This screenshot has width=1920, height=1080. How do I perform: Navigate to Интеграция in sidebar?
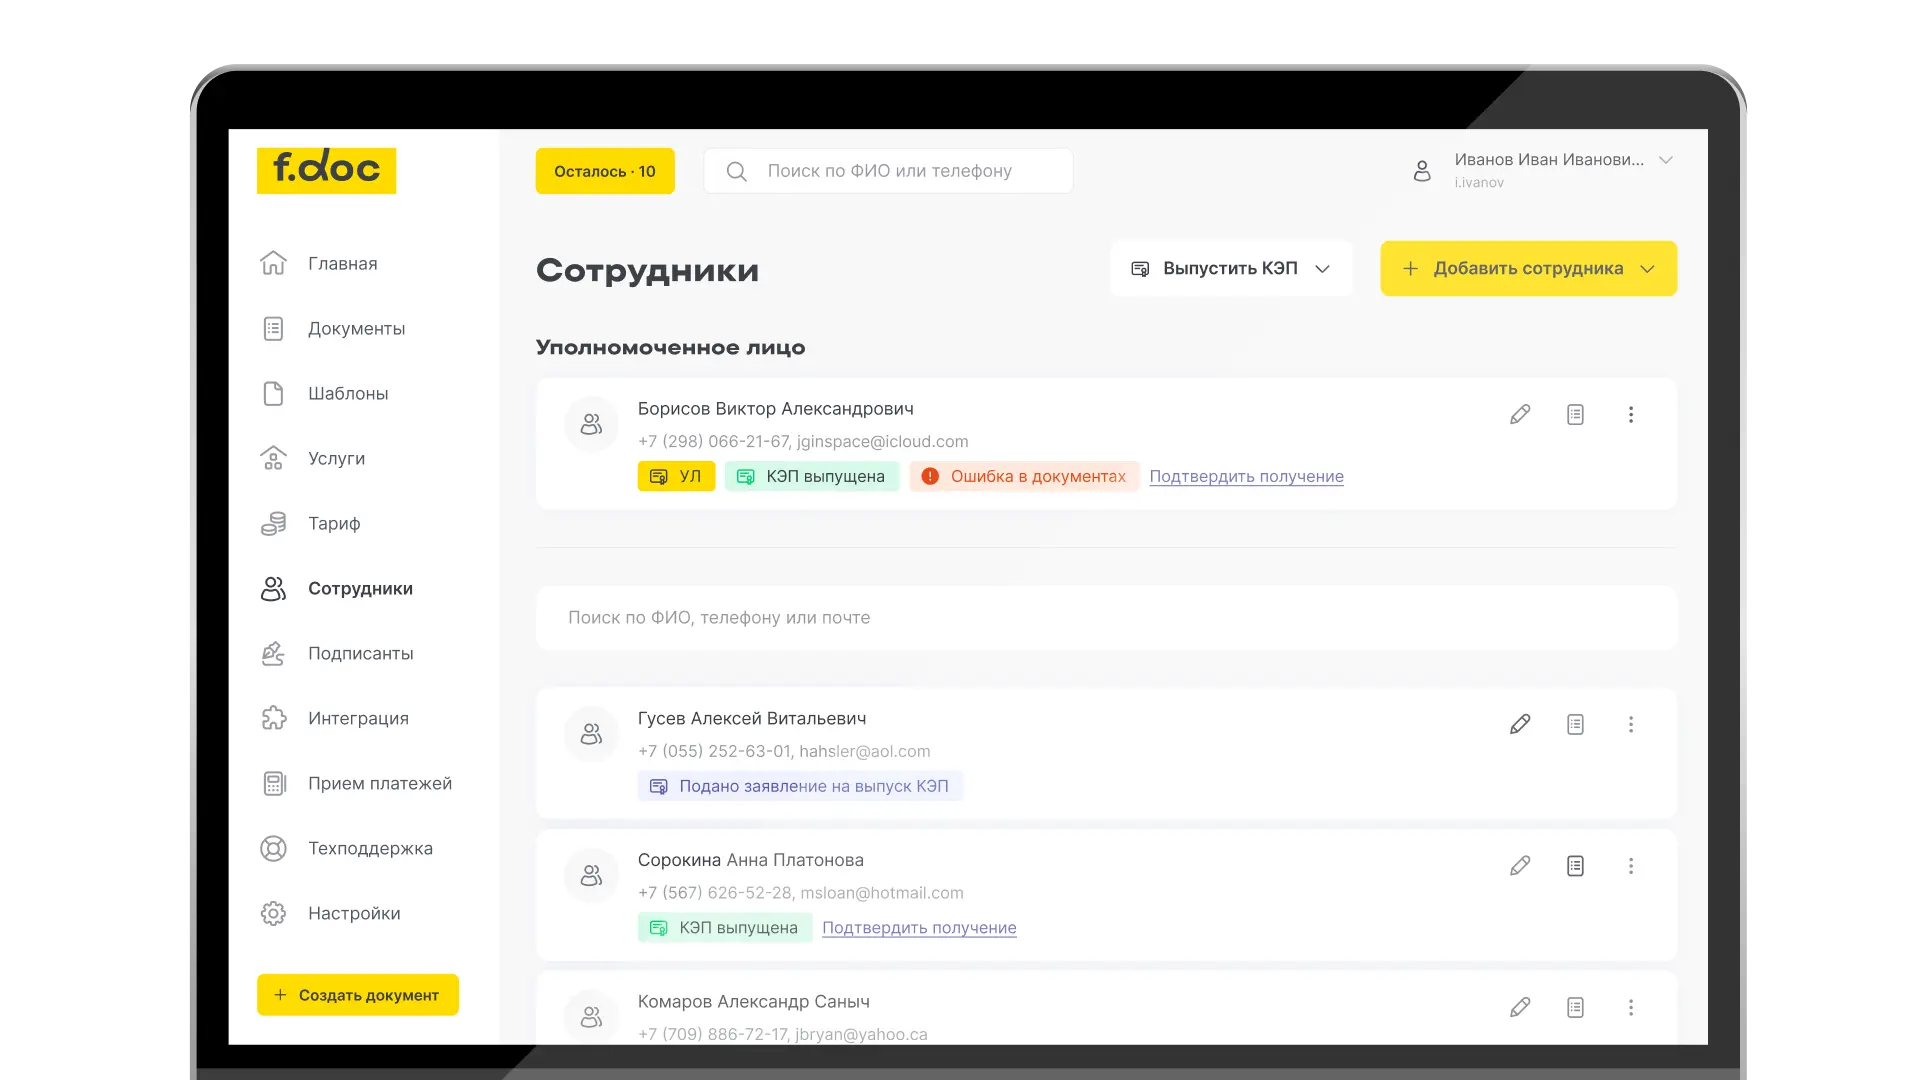point(358,719)
